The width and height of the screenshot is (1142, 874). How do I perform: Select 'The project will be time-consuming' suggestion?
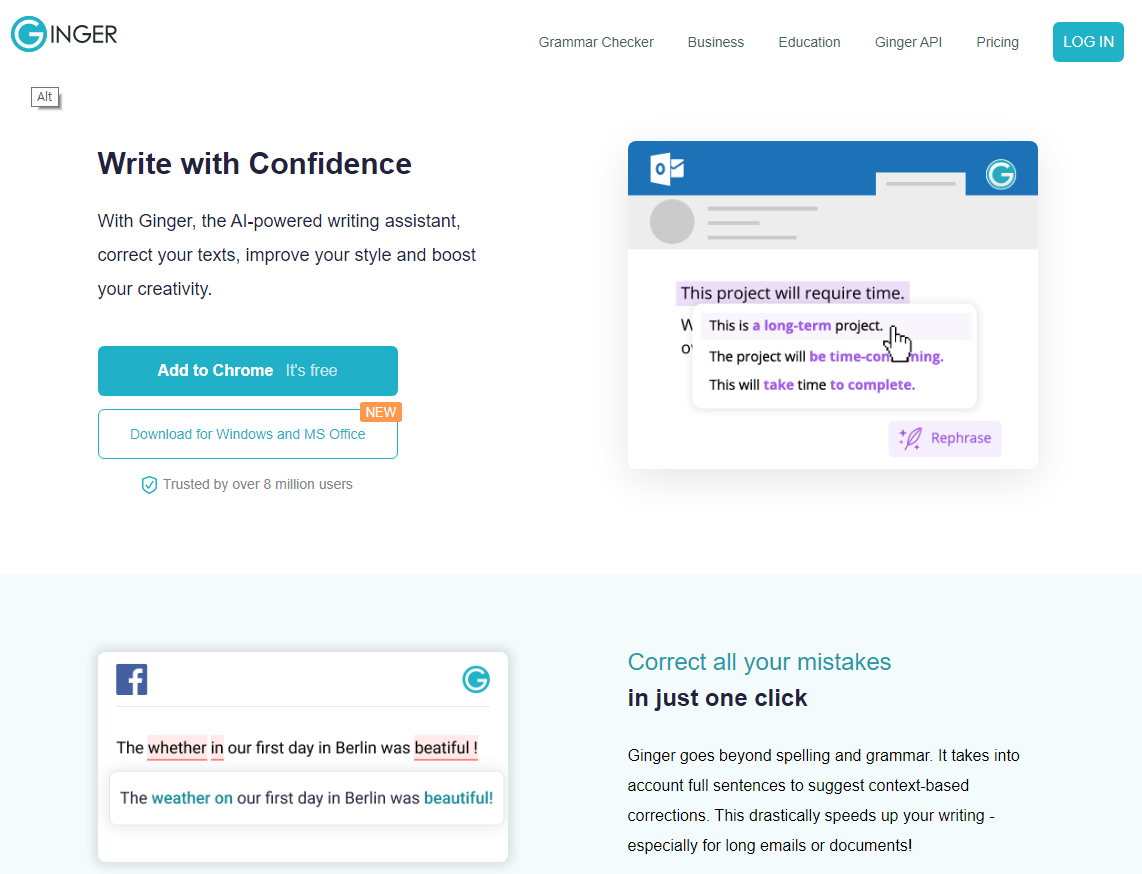point(826,356)
